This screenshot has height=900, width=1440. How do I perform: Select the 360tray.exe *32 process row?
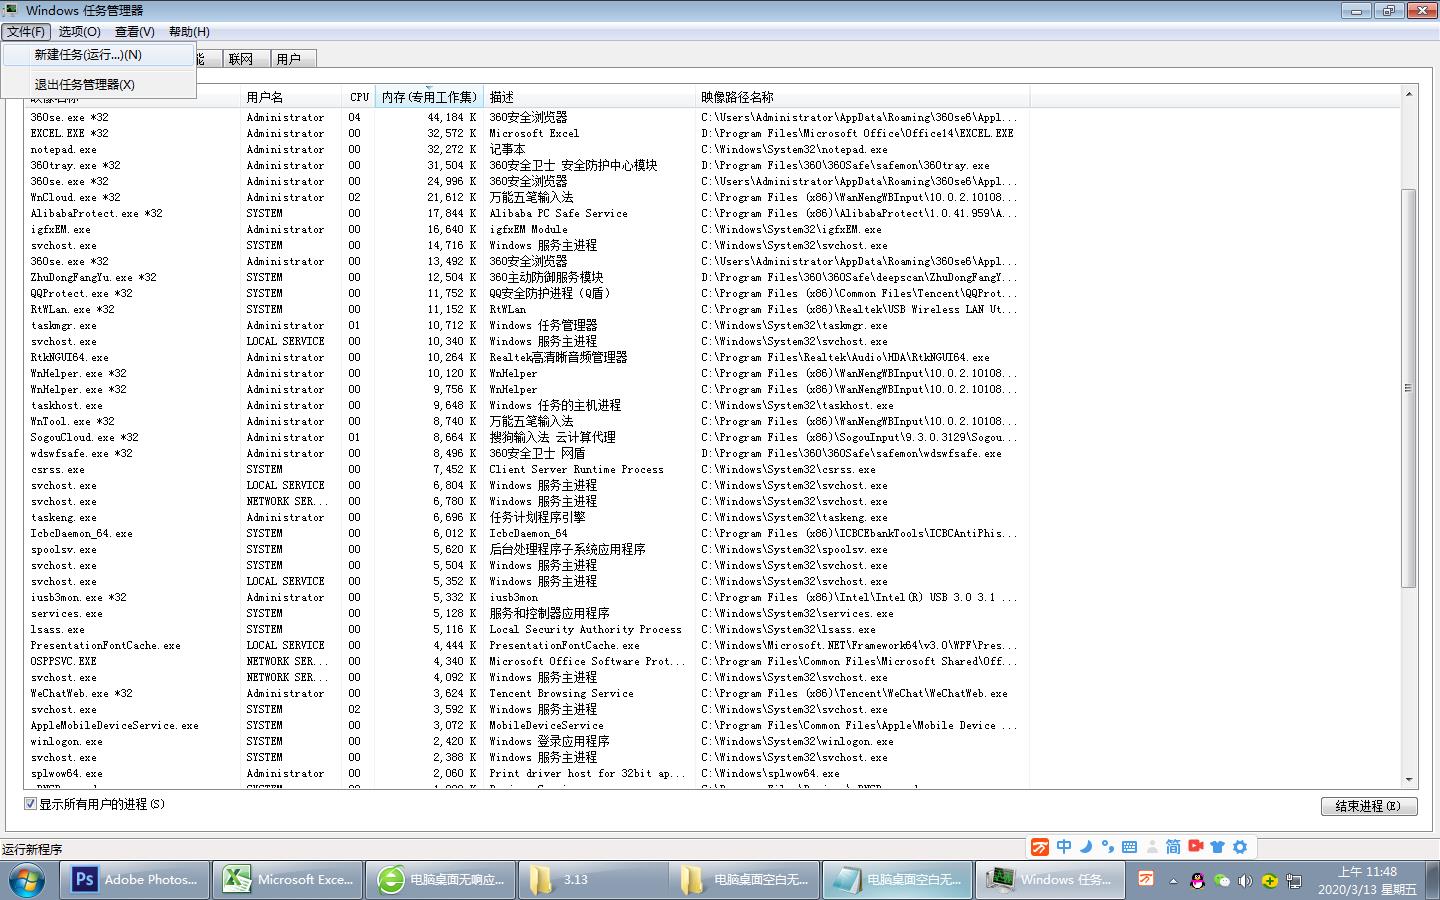528,165
